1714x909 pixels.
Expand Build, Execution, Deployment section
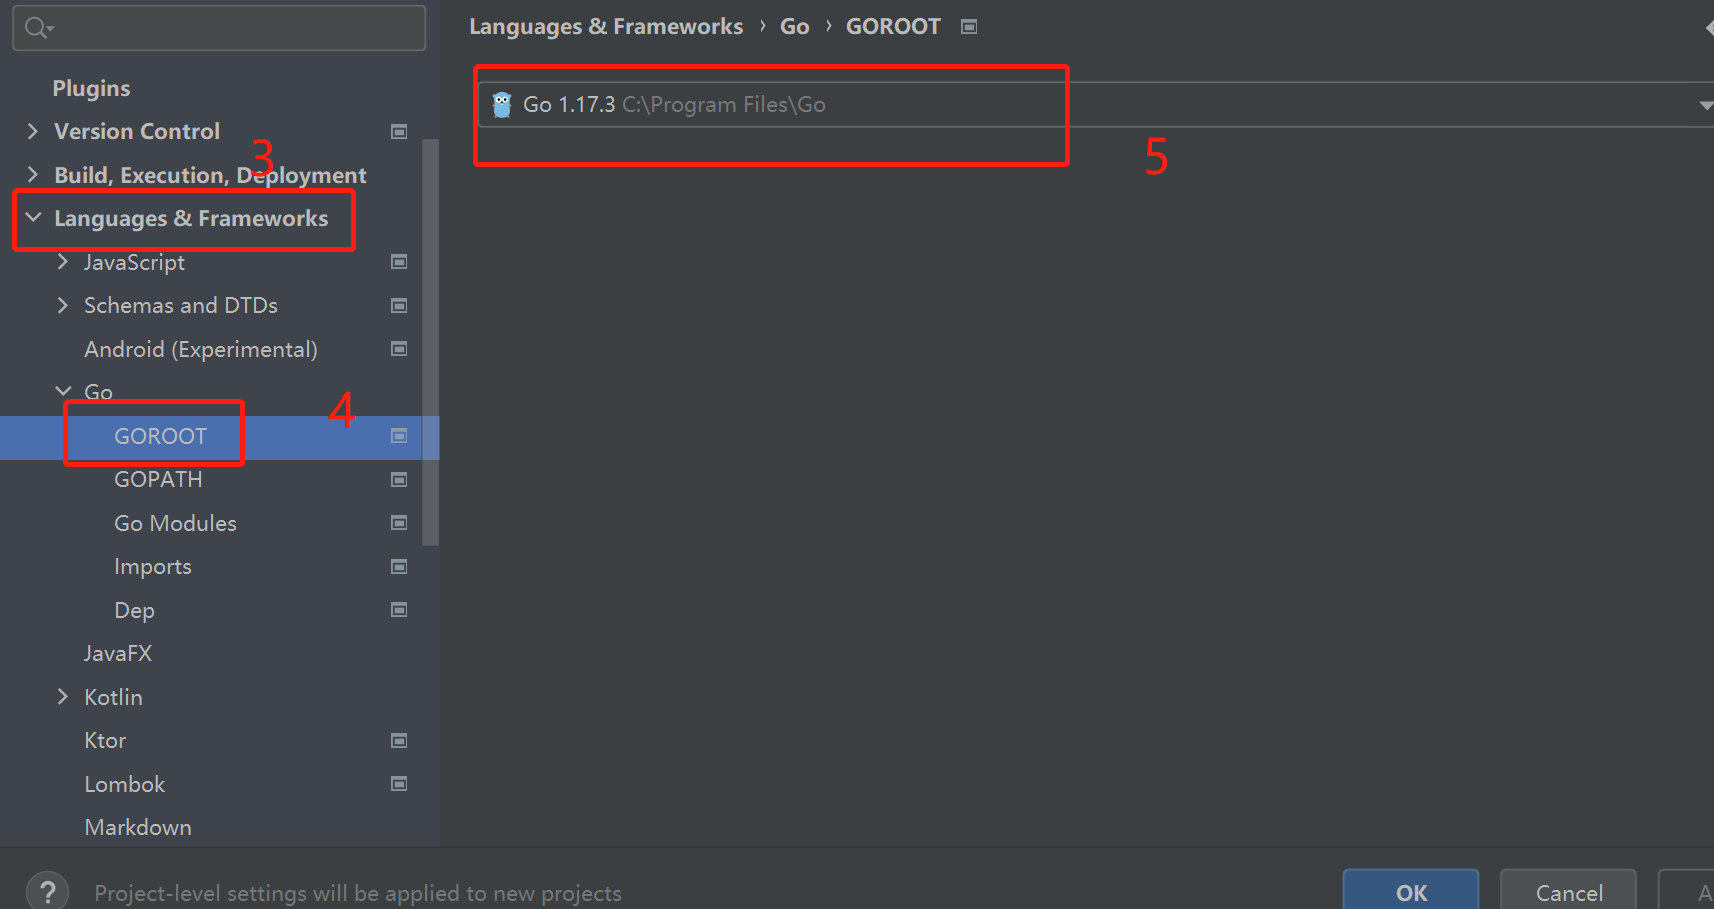click(x=33, y=174)
